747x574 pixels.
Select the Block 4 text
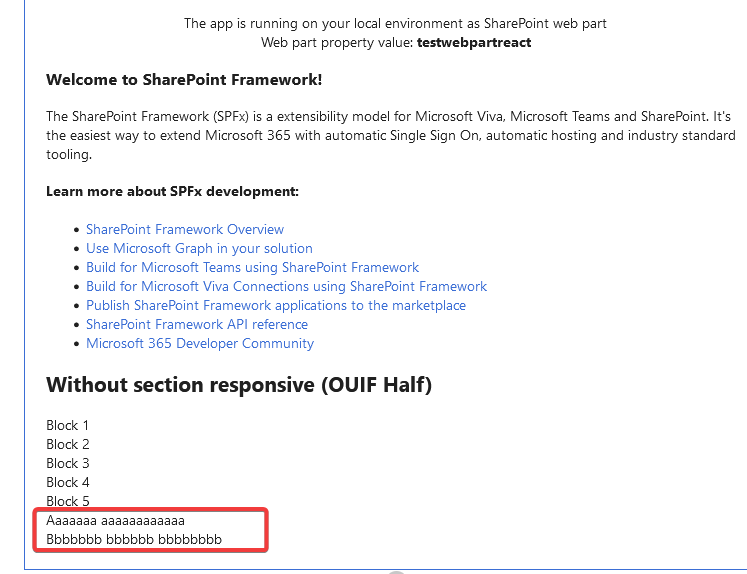[x=68, y=483]
